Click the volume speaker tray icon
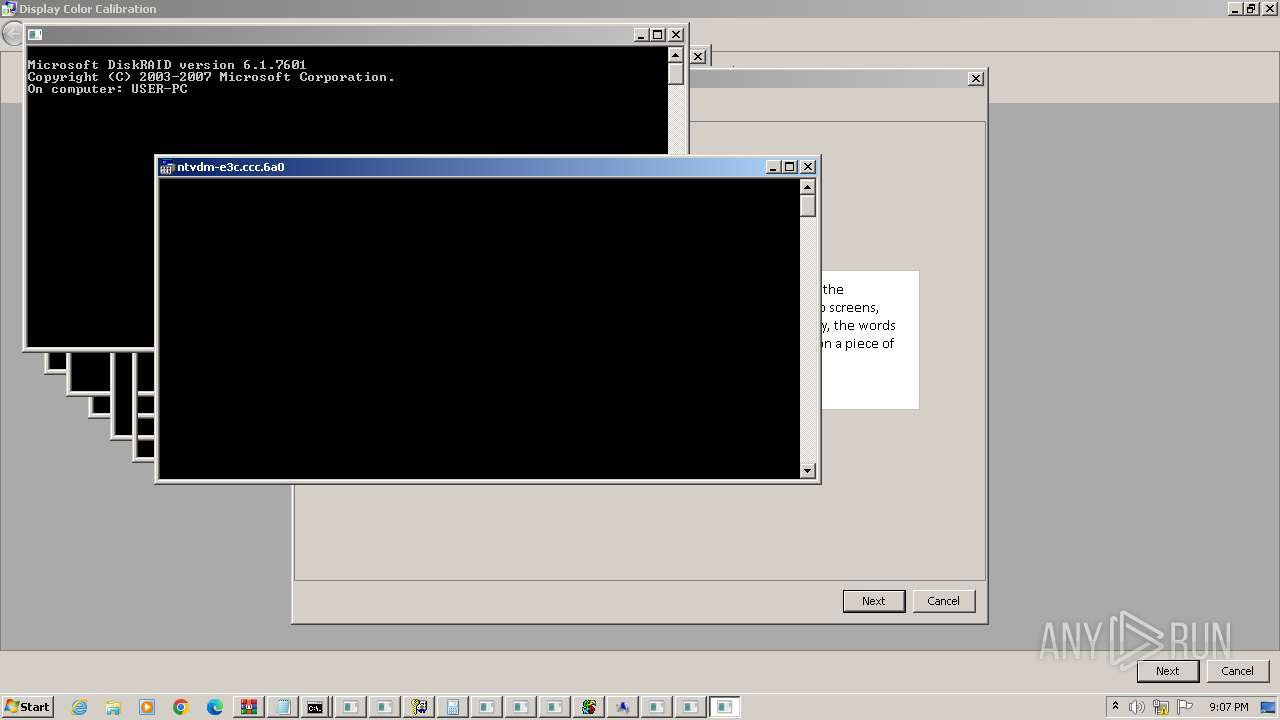This screenshot has height=720, width=1280. (1137, 707)
